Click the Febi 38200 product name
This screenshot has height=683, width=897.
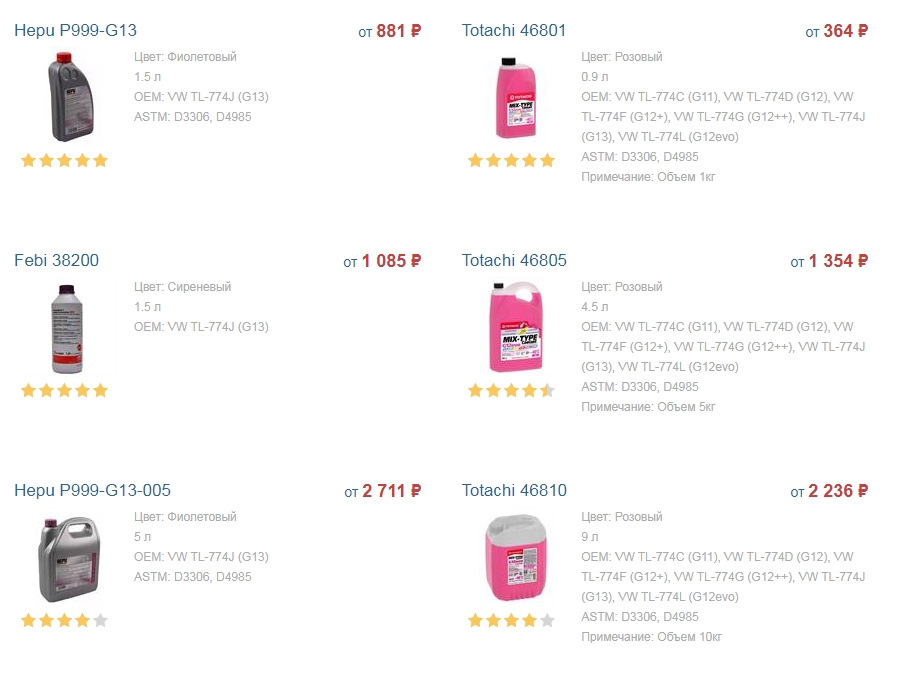click(x=56, y=261)
